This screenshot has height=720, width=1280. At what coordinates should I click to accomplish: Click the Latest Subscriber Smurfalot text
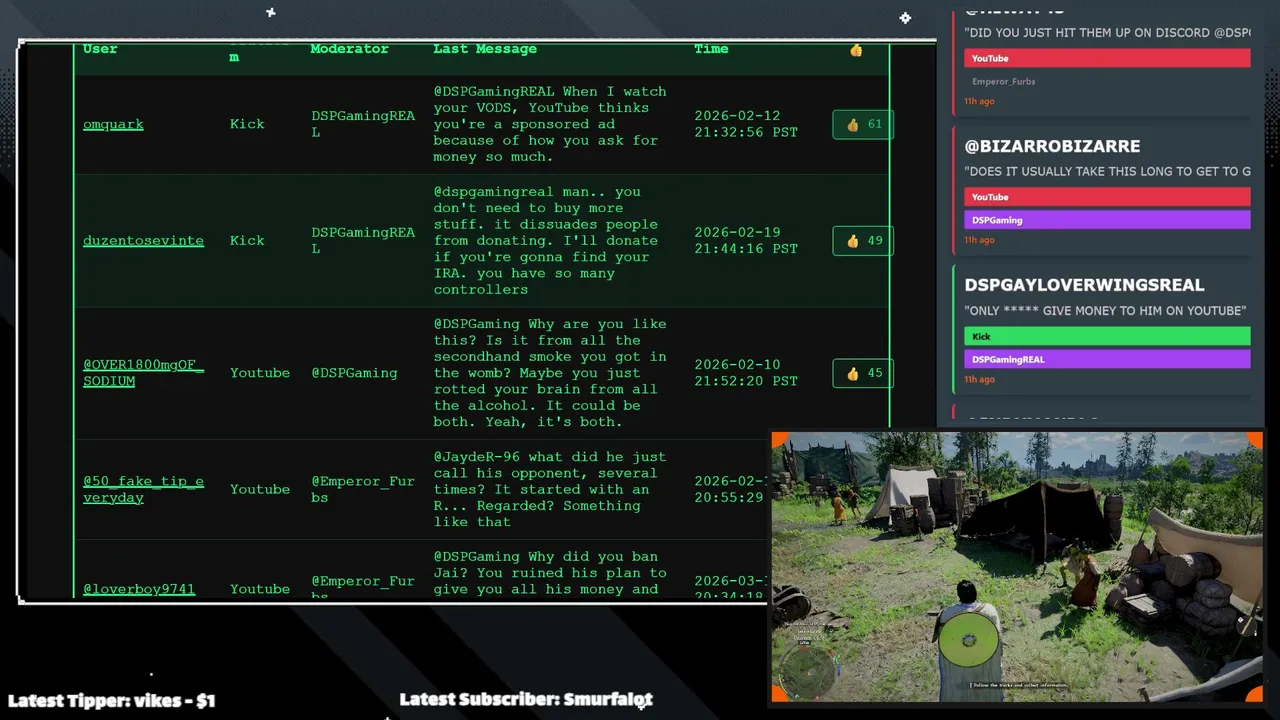[526, 700]
